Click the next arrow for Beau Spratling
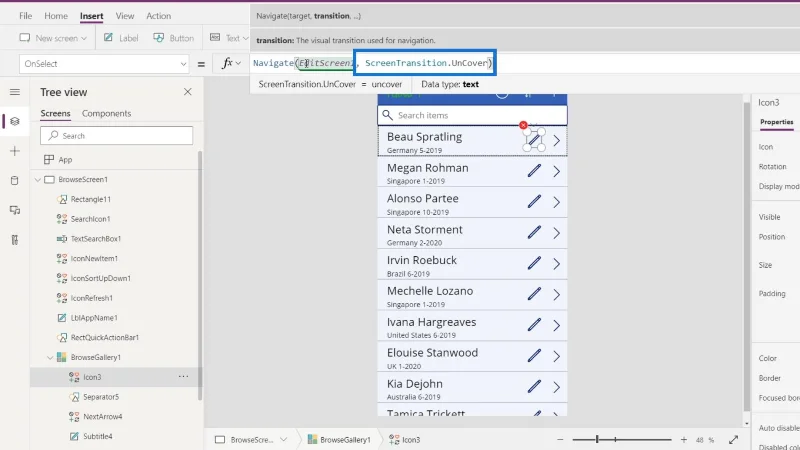 tap(557, 140)
